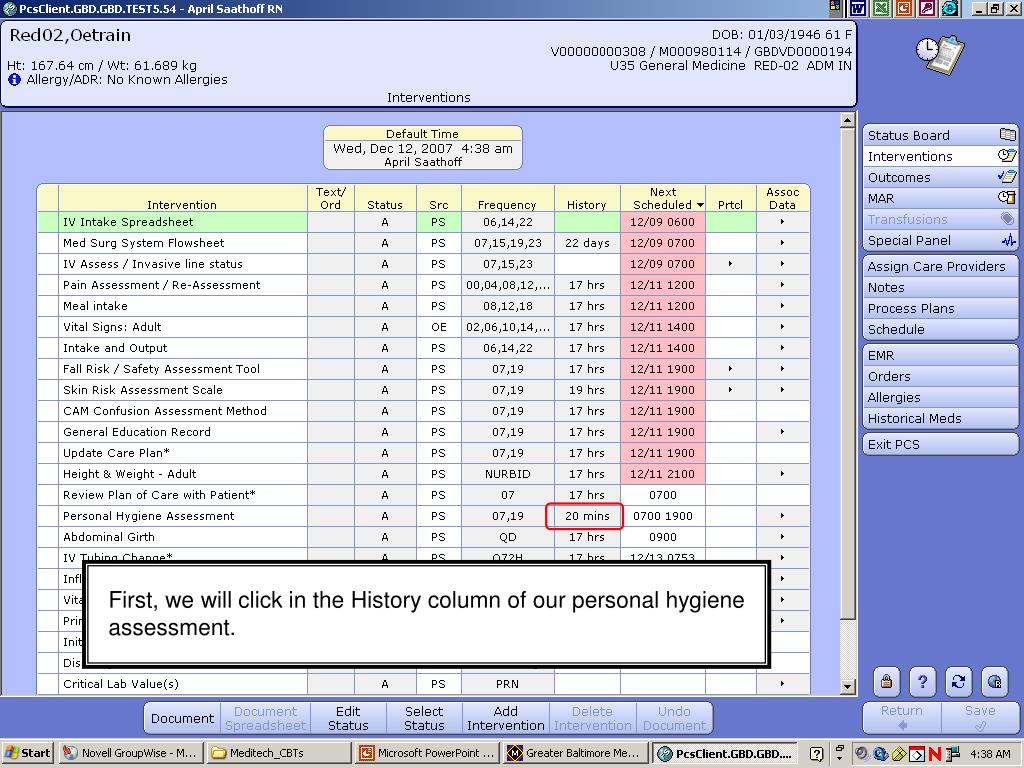Open Allergies from side menu
The width and height of the screenshot is (1024, 768).
point(940,397)
